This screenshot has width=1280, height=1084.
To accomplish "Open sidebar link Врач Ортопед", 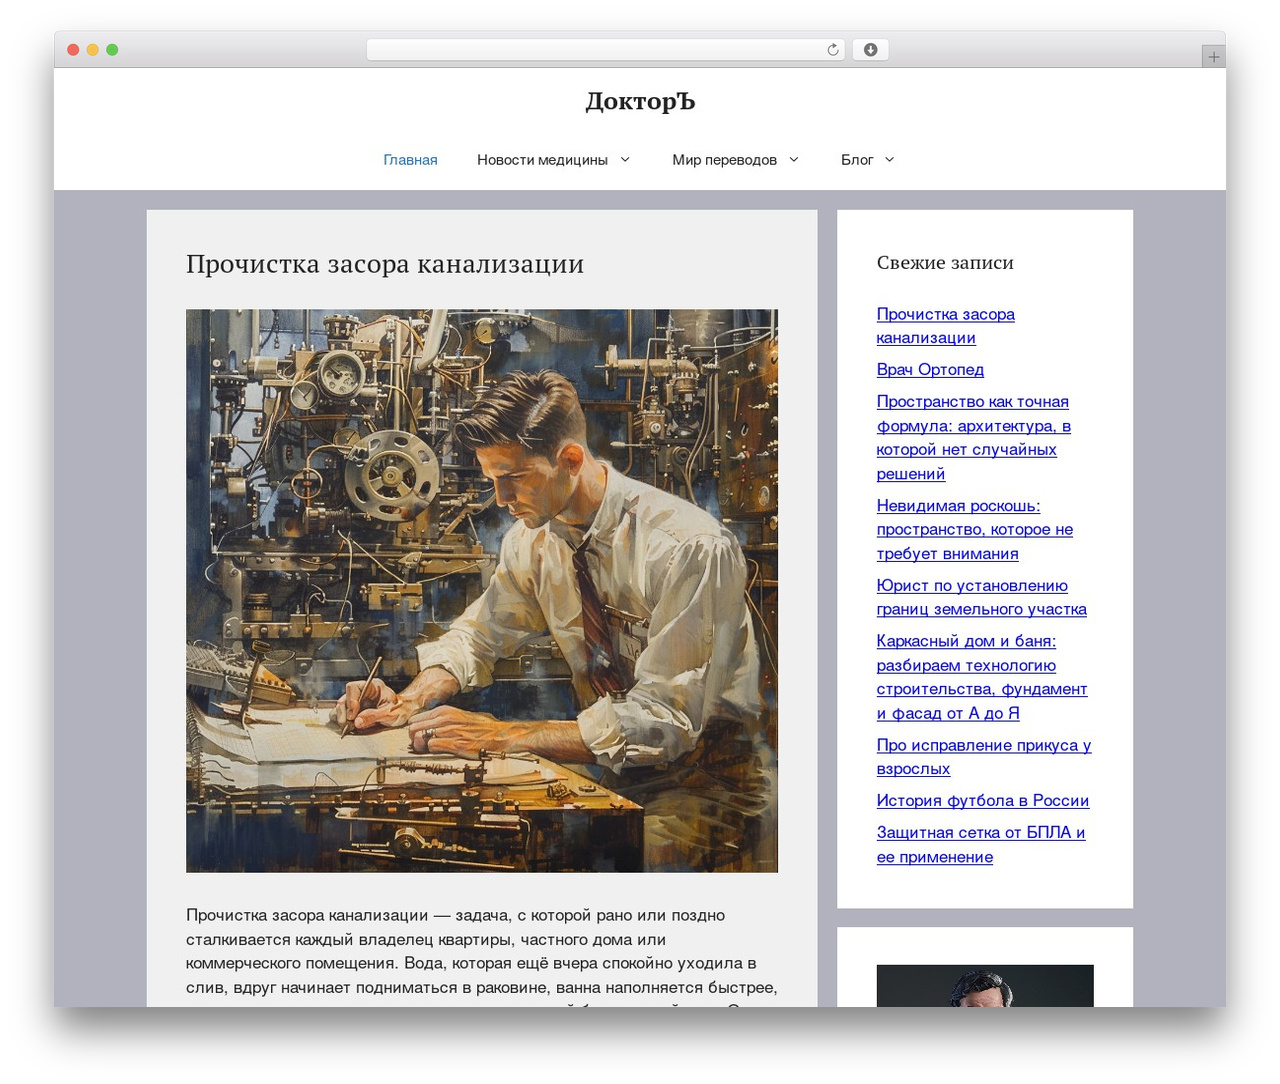I will [x=930, y=370].
